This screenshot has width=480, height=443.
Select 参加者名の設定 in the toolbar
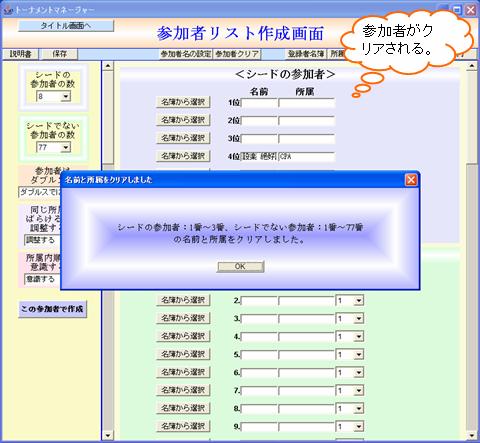[x=186, y=54]
